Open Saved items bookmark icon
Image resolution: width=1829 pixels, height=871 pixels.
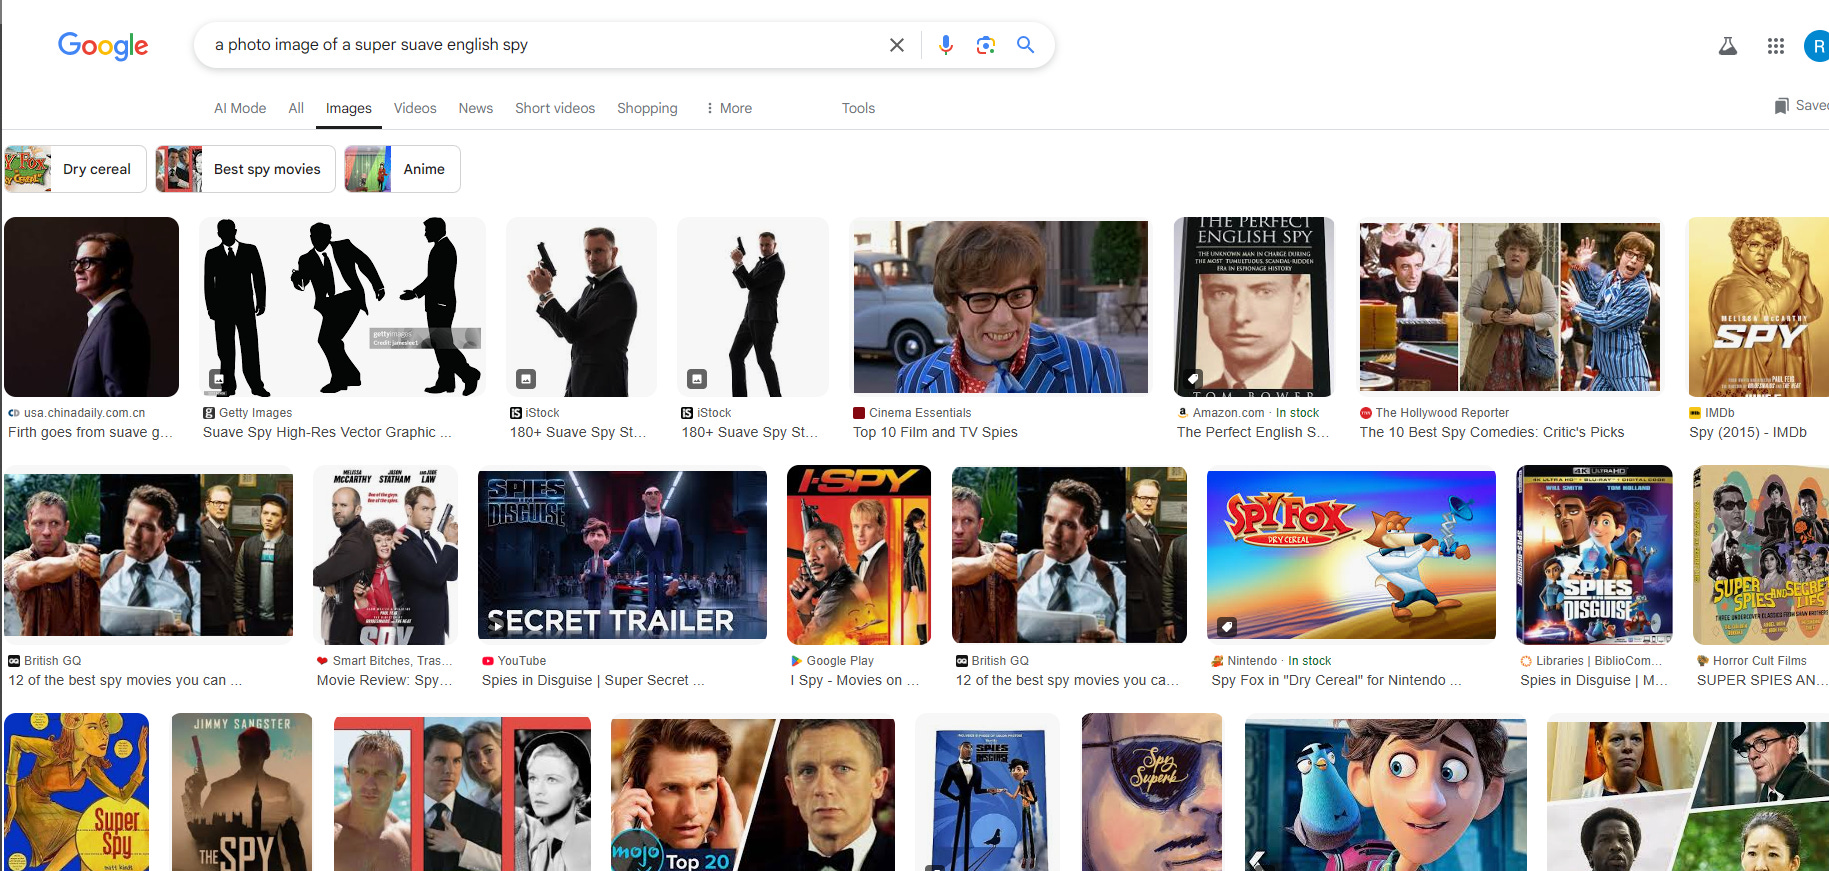pyautogui.click(x=1782, y=106)
